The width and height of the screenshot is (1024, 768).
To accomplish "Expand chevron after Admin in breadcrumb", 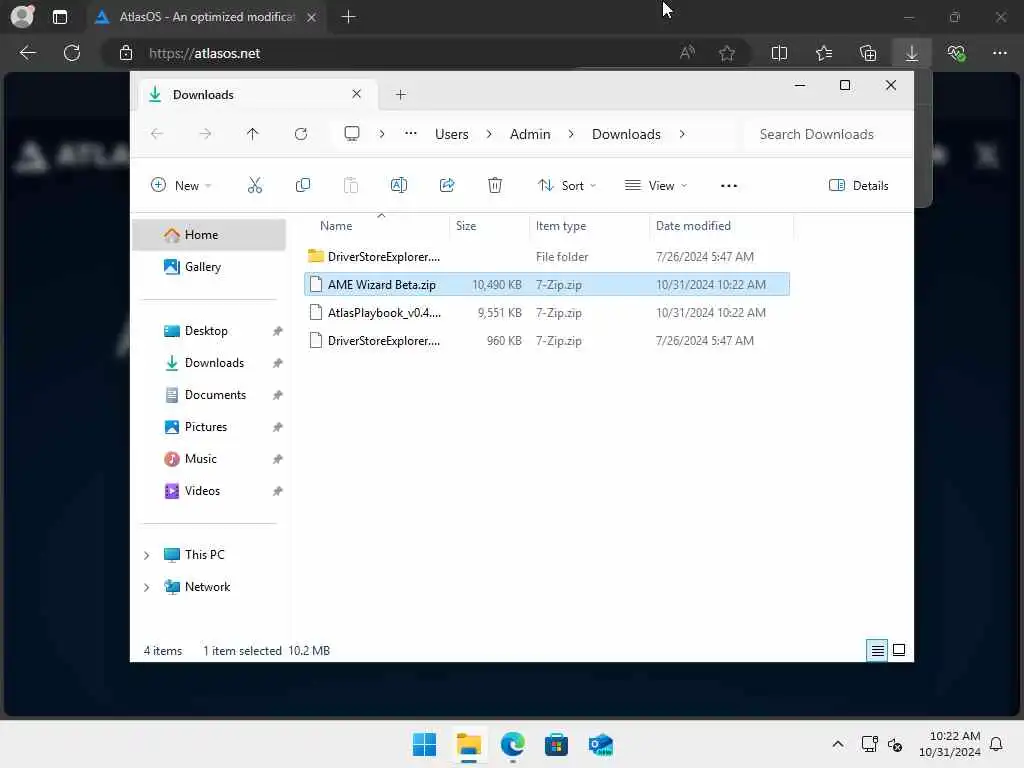I will point(571,134).
